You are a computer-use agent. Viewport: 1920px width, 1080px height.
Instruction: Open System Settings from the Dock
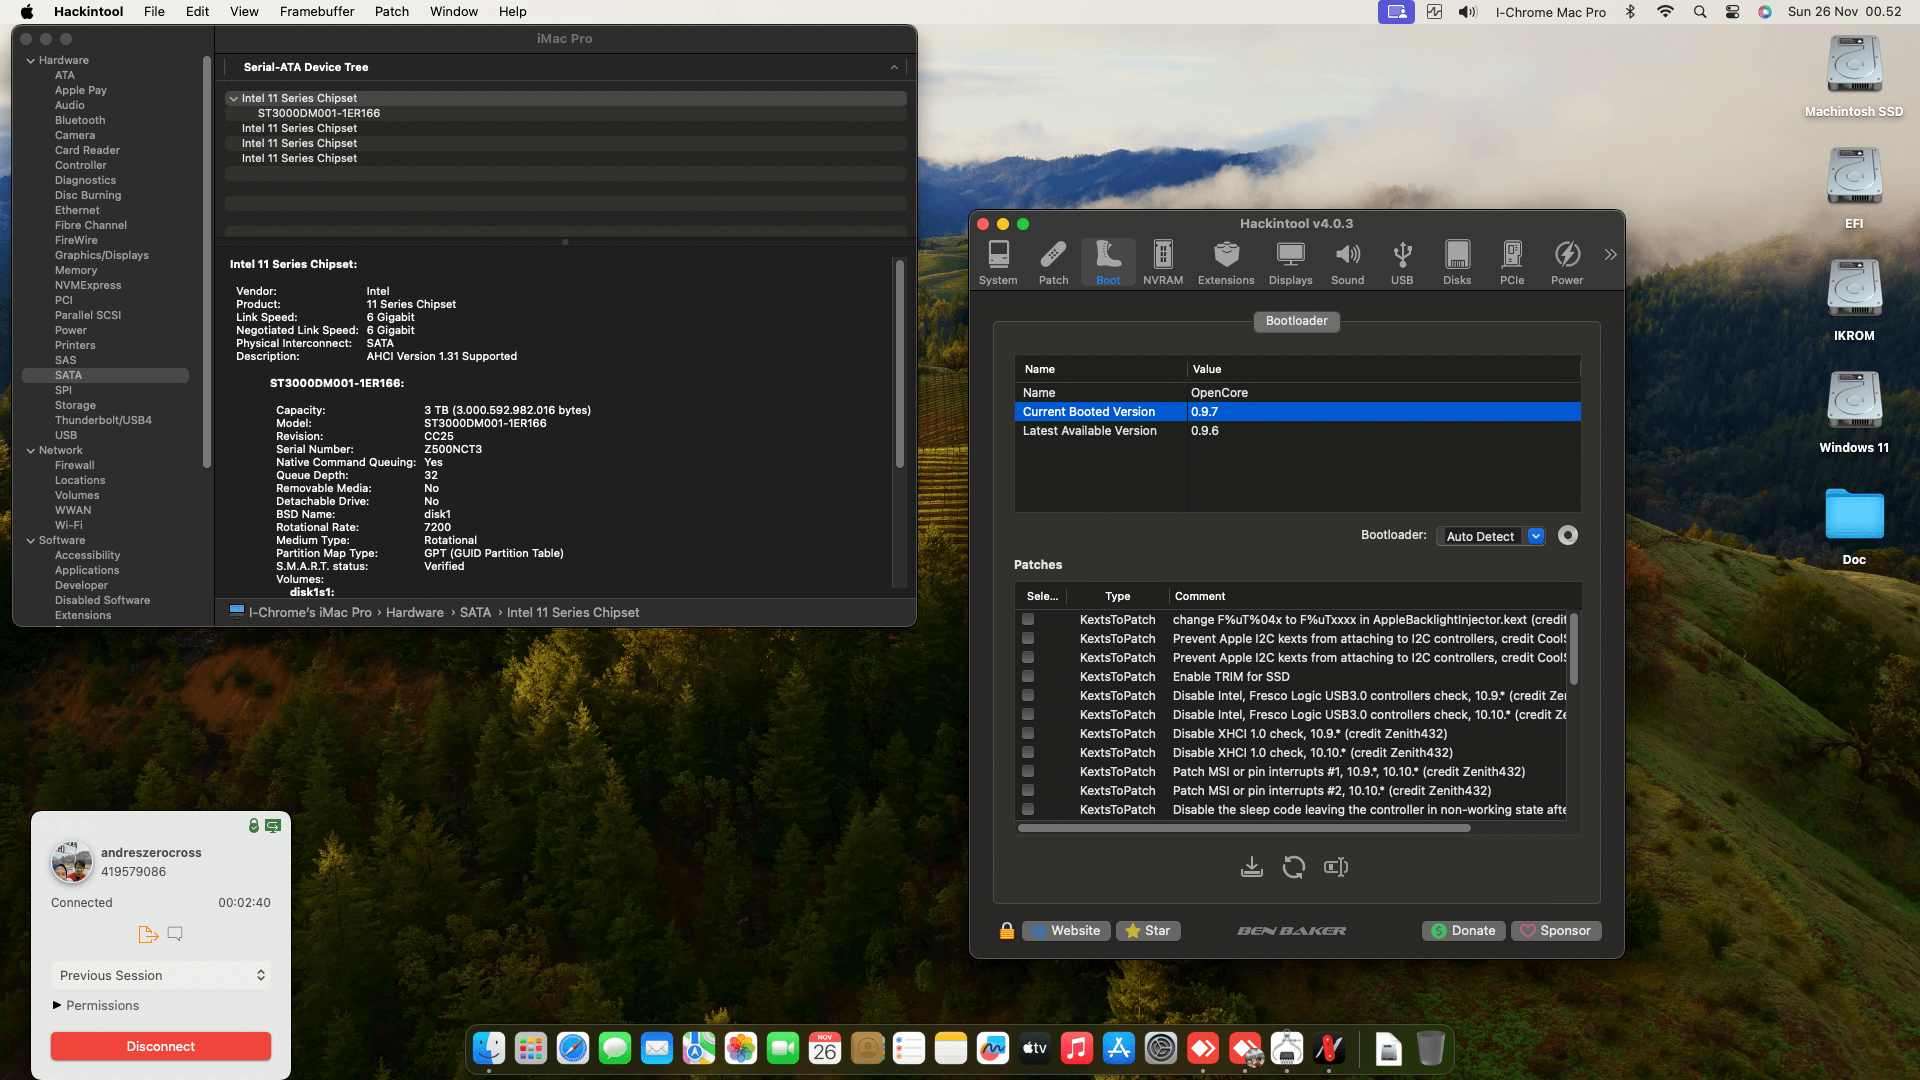pos(1161,1048)
